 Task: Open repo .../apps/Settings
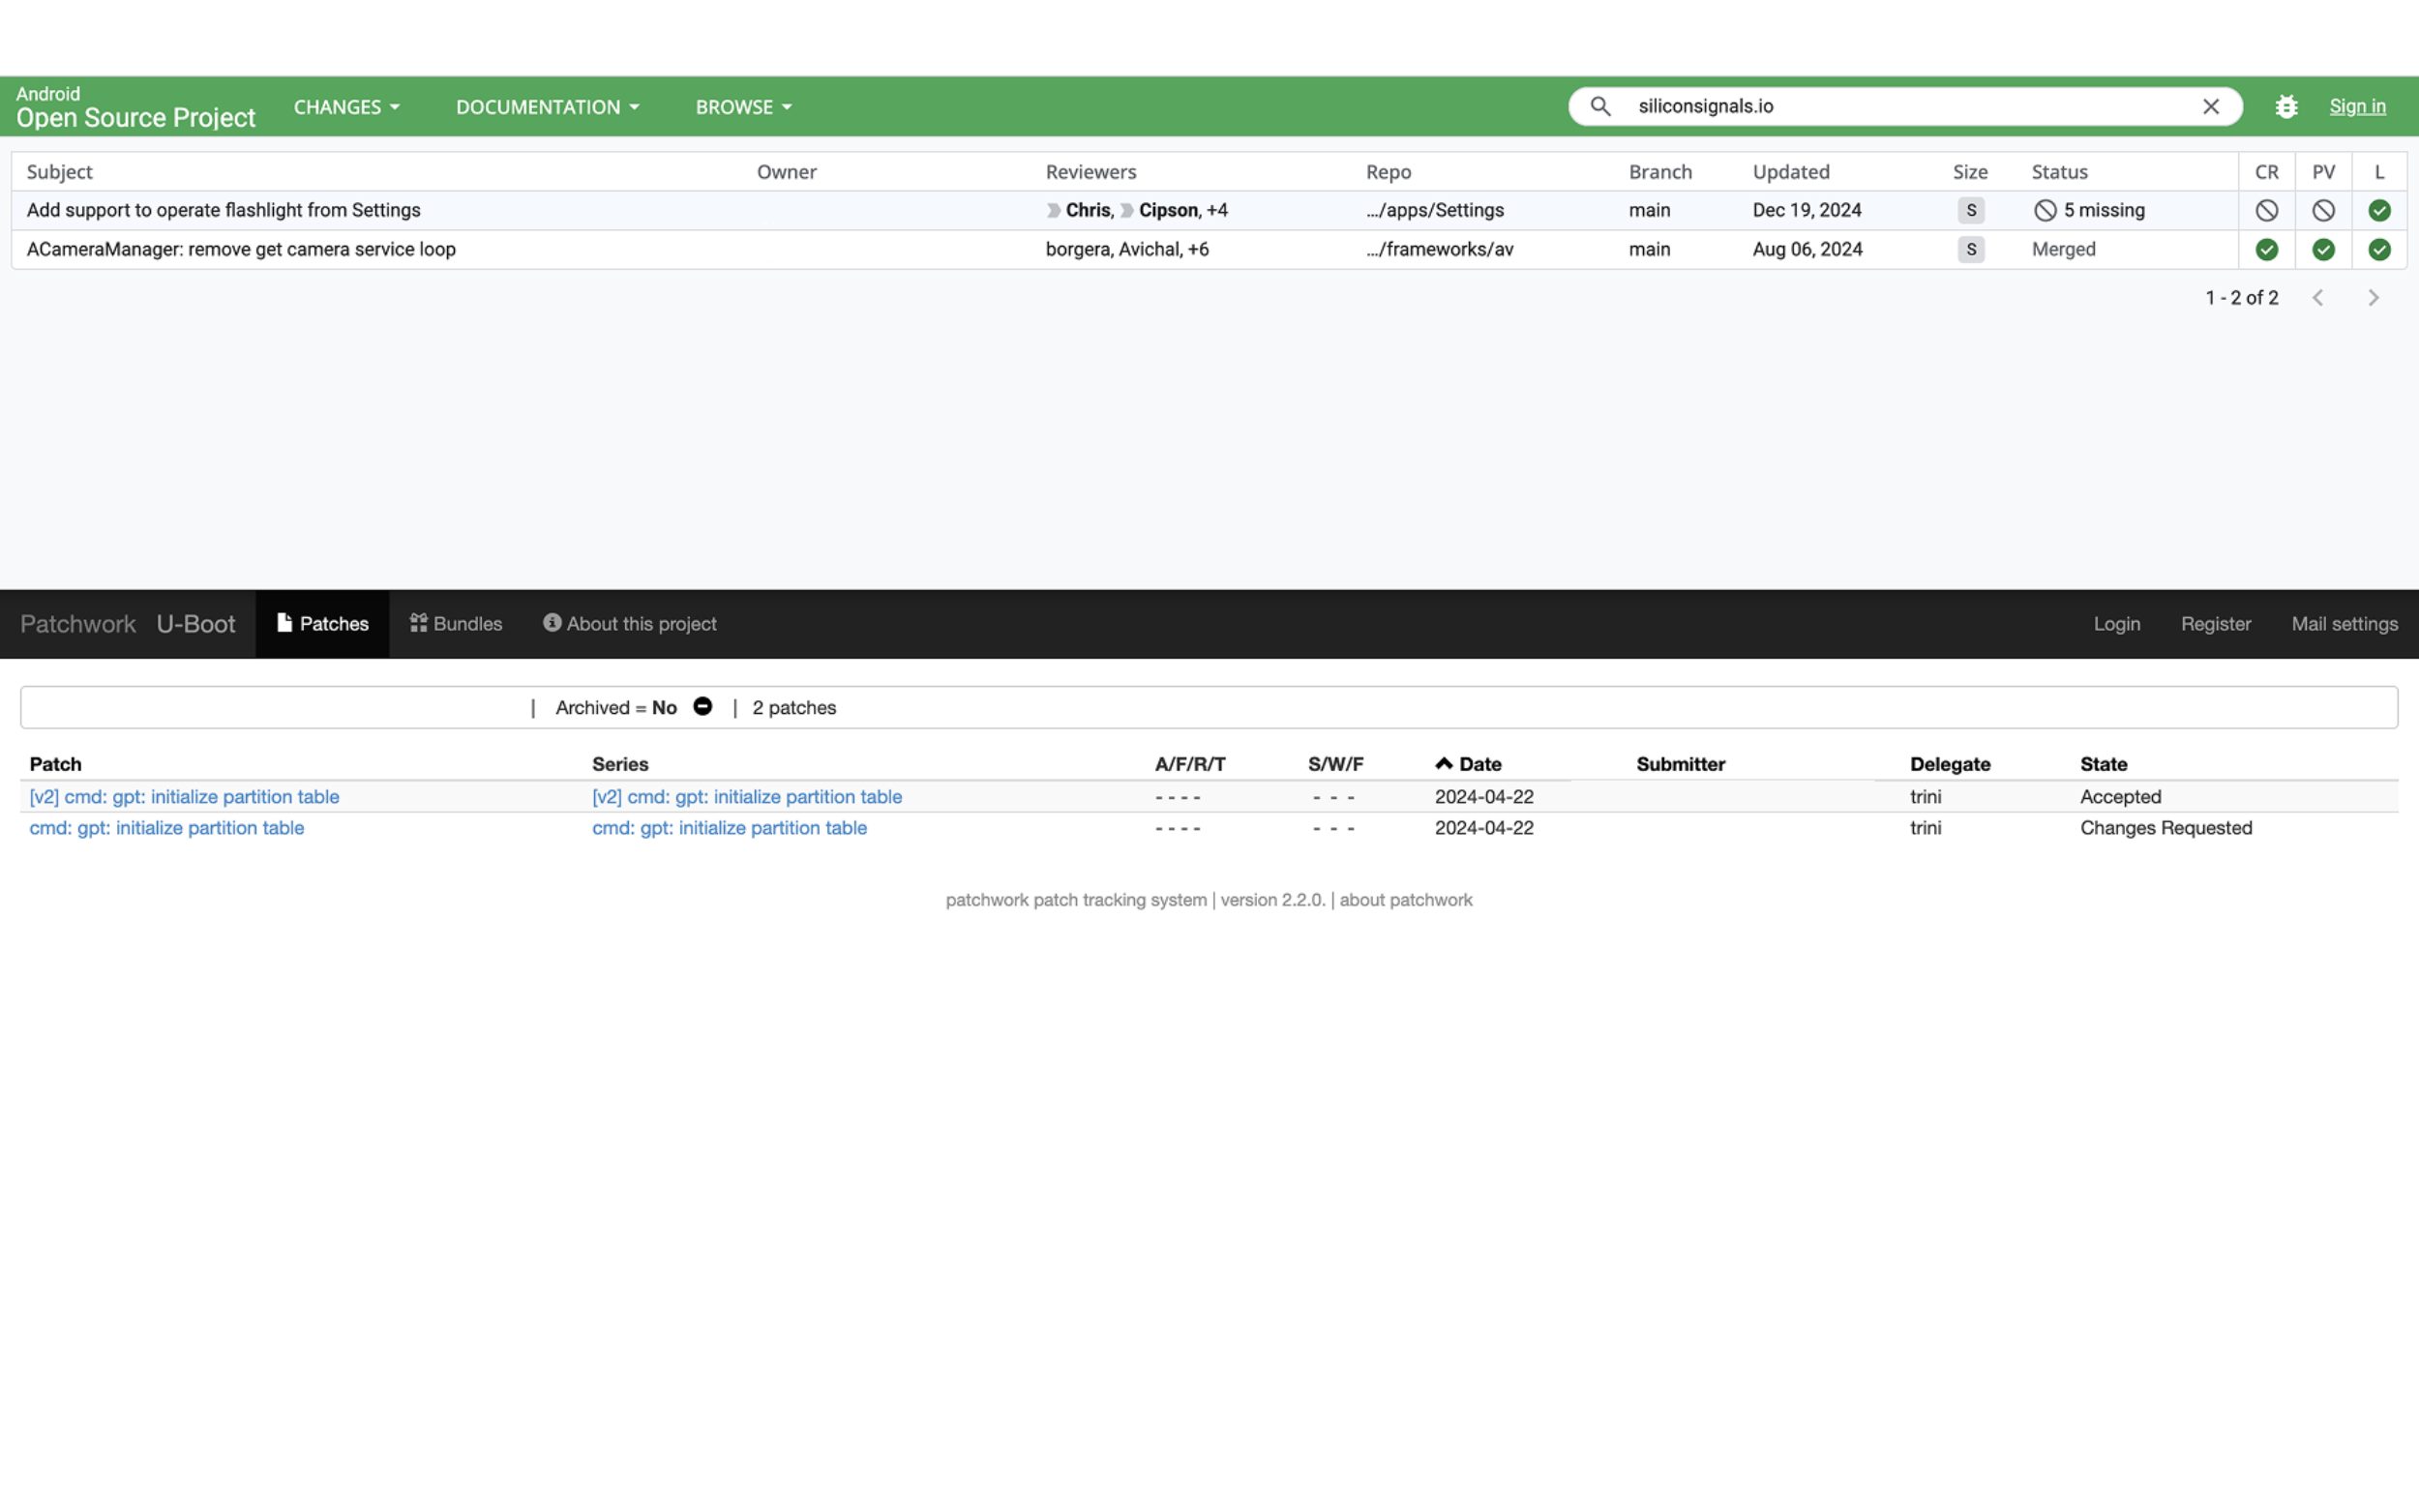coord(1435,210)
